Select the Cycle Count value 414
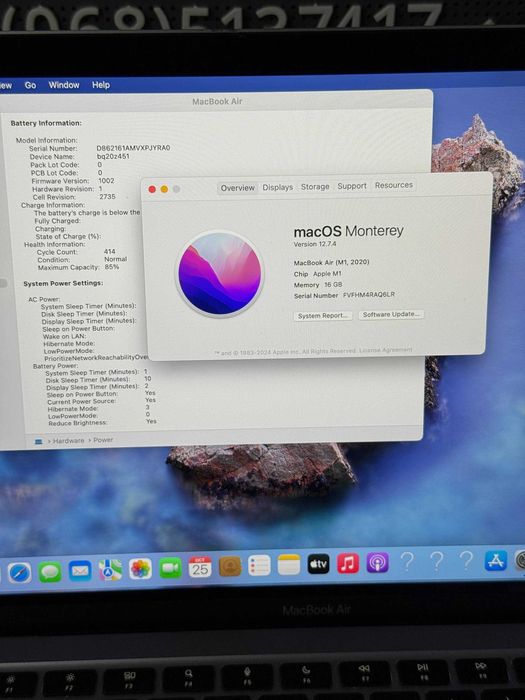 [x=109, y=251]
